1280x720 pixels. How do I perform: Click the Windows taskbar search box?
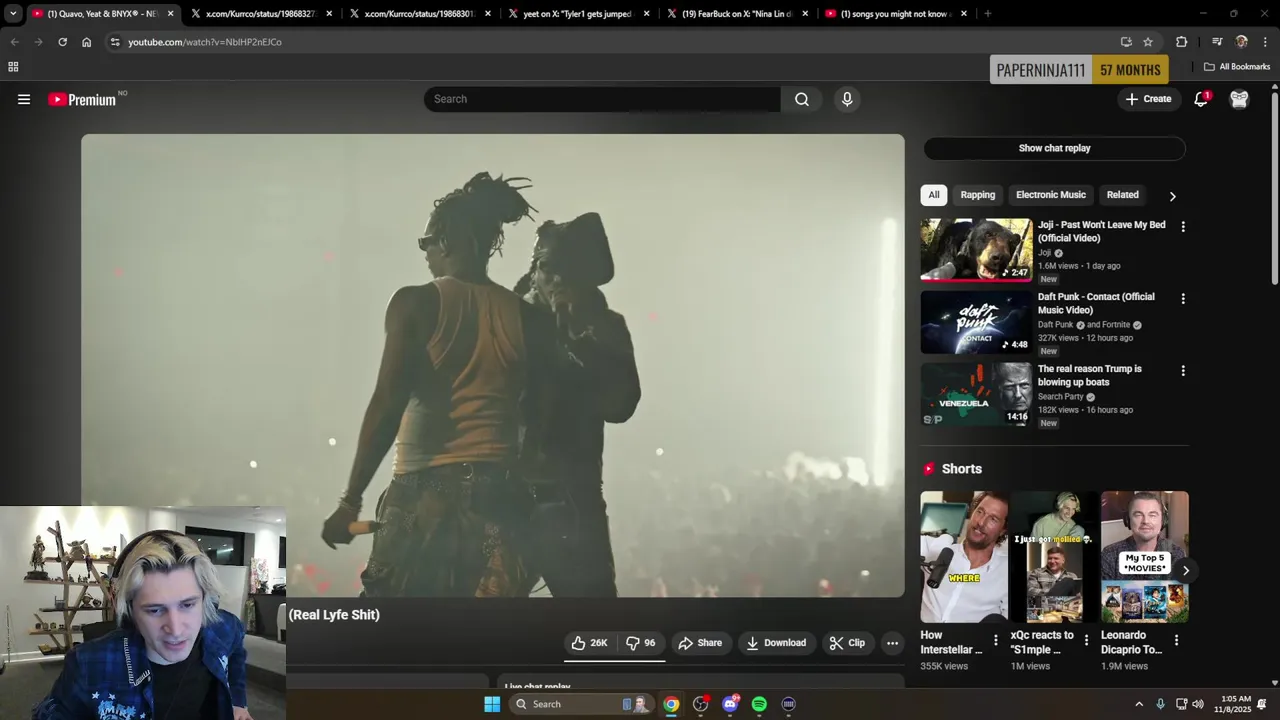580,704
